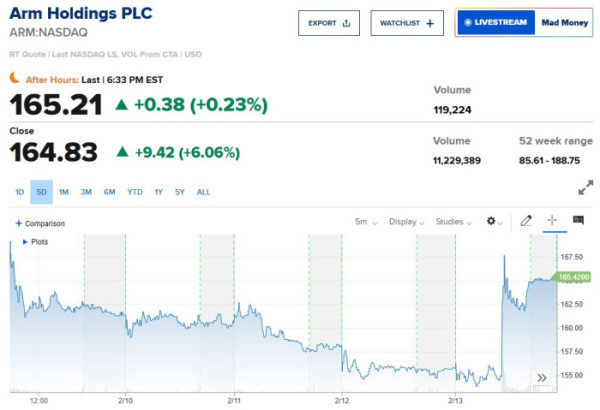Open the 5m interval dropdown

366,222
